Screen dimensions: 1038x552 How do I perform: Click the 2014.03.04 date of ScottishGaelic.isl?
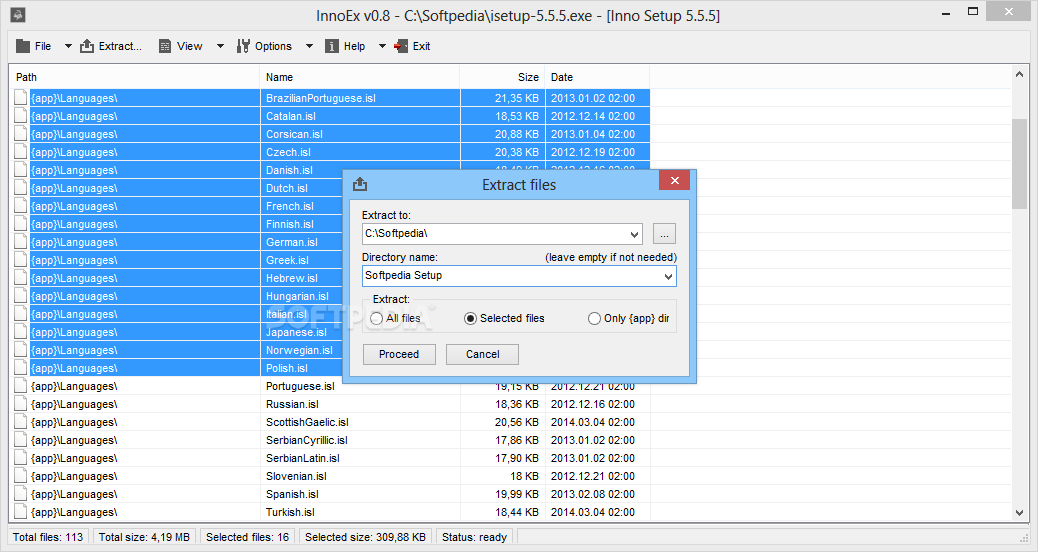592,422
